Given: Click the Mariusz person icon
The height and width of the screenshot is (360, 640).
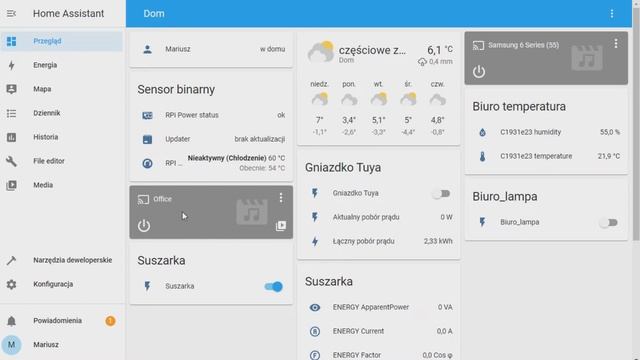Looking at the screenshot, I should coord(147,49).
